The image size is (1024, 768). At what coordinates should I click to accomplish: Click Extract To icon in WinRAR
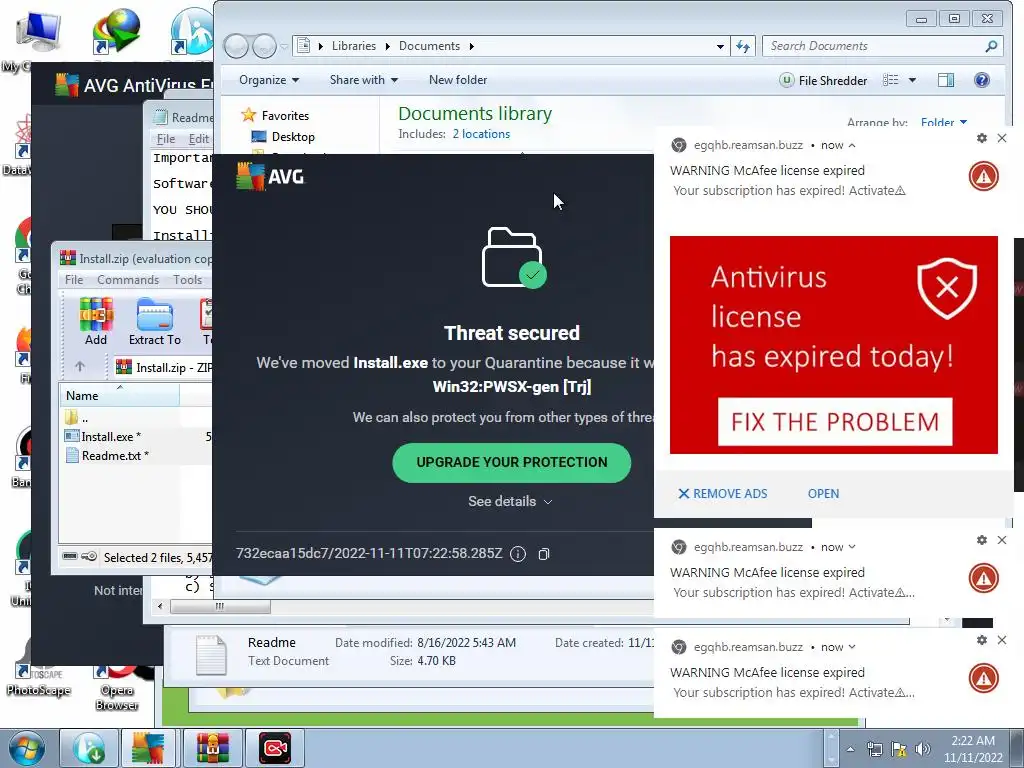155,321
